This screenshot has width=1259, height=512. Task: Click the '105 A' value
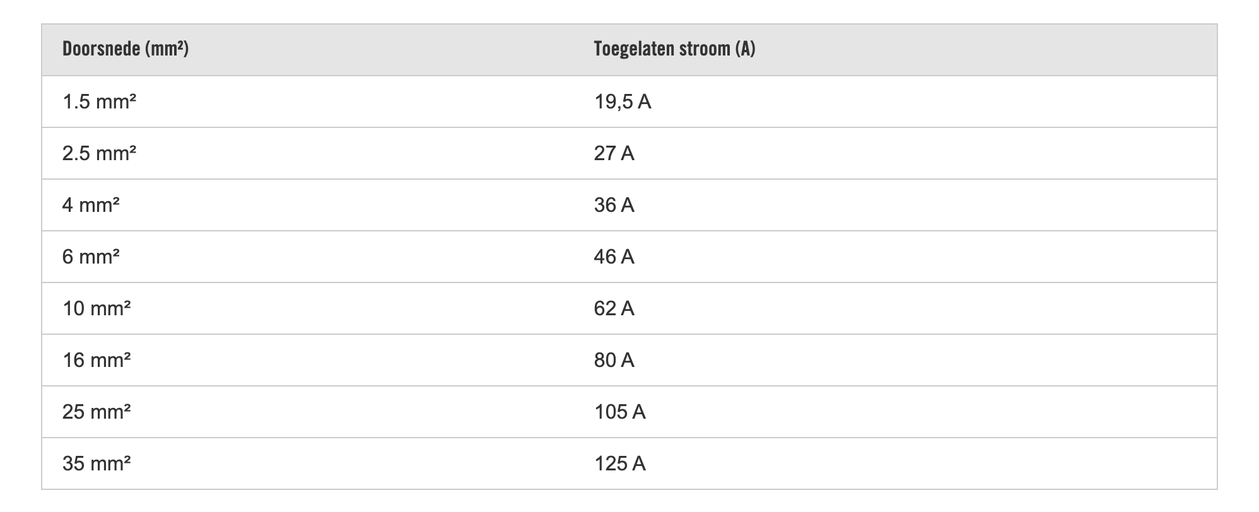pos(620,412)
